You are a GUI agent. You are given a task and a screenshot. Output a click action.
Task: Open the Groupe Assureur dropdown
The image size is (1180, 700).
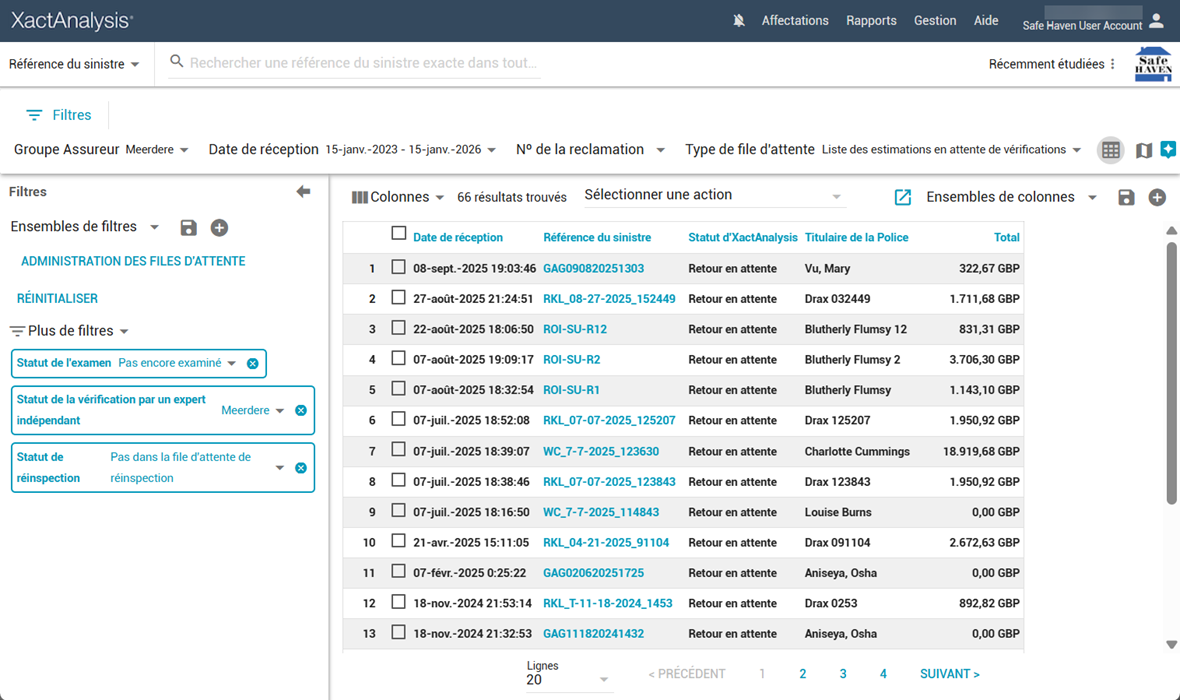[157, 150]
